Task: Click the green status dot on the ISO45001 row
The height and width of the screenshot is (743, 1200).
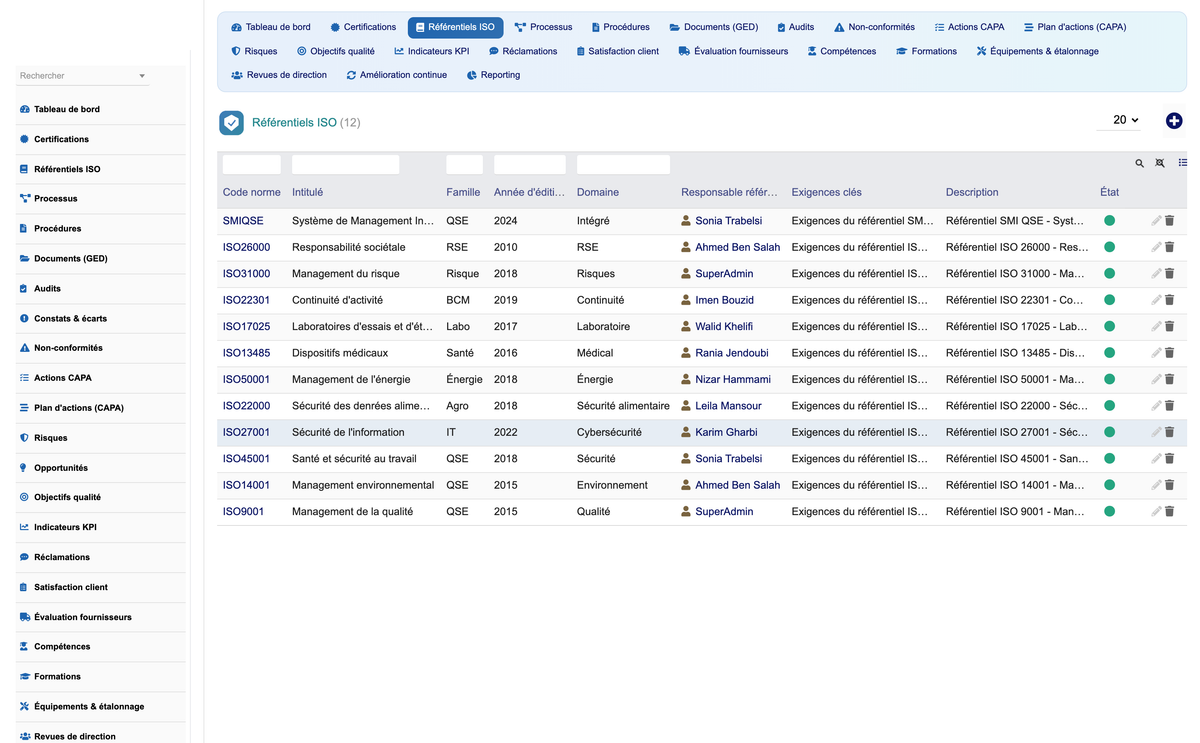Action: [1109, 459]
